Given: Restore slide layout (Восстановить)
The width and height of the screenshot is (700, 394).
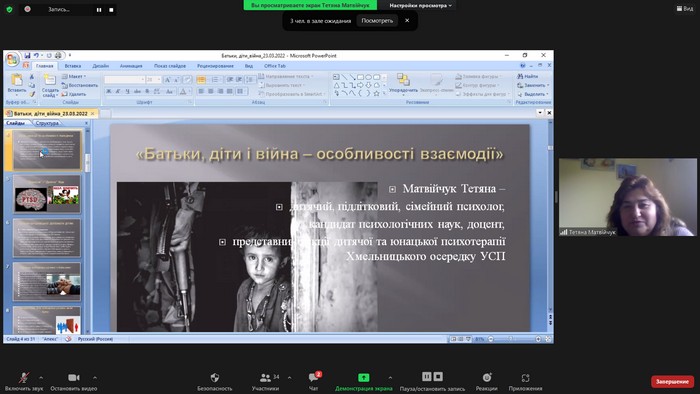Looking at the screenshot, I should click(x=80, y=85).
